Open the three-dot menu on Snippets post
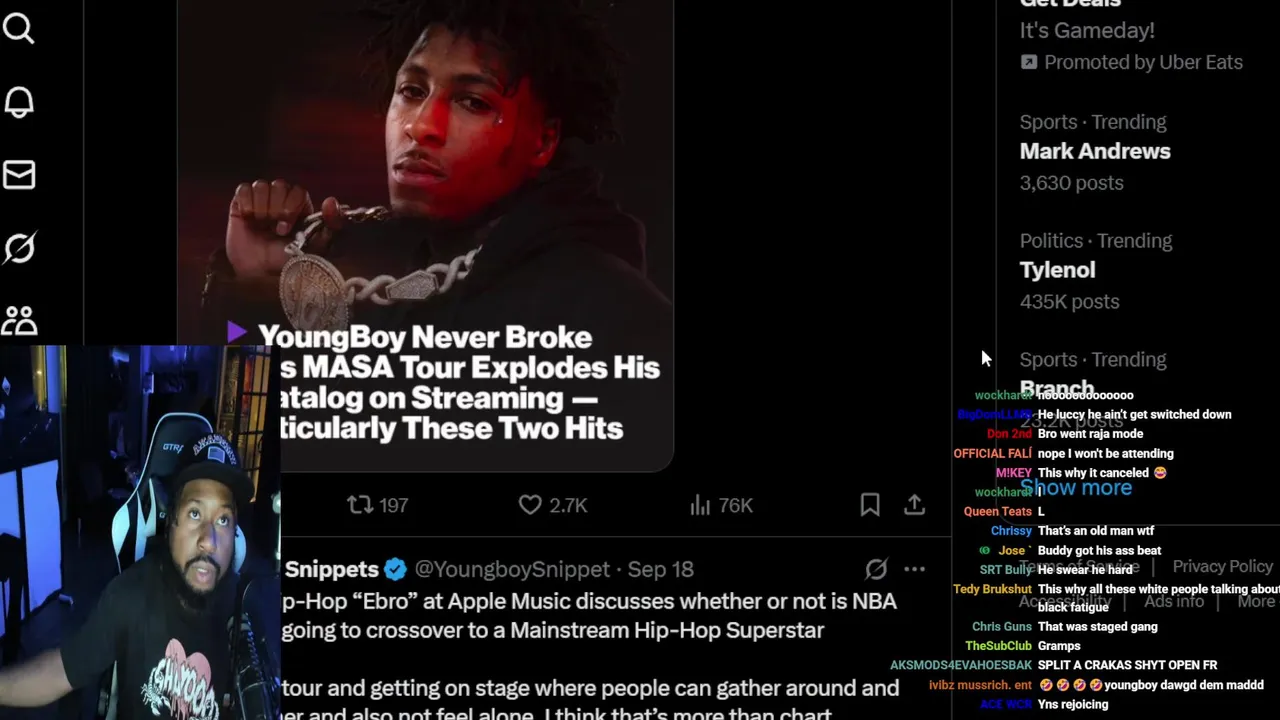1280x720 pixels. [x=914, y=569]
